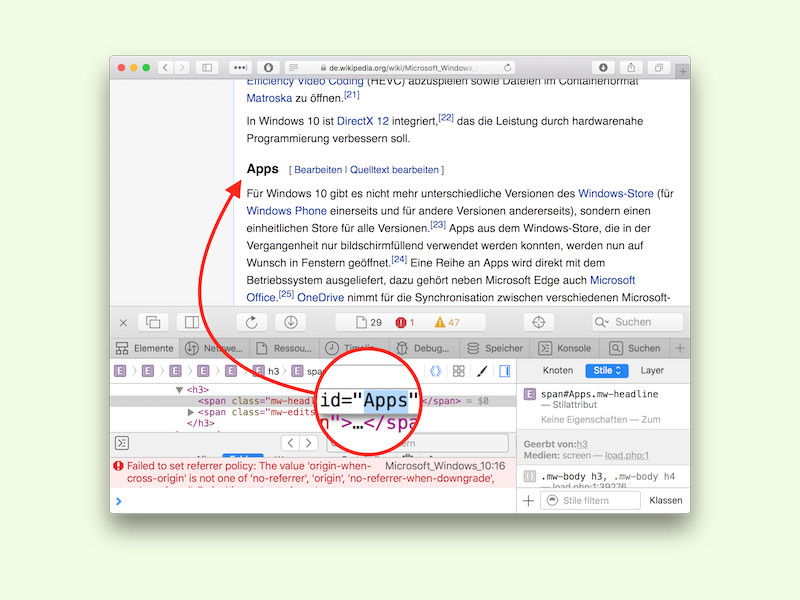Show all tabs overview button

[x=659, y=67]
